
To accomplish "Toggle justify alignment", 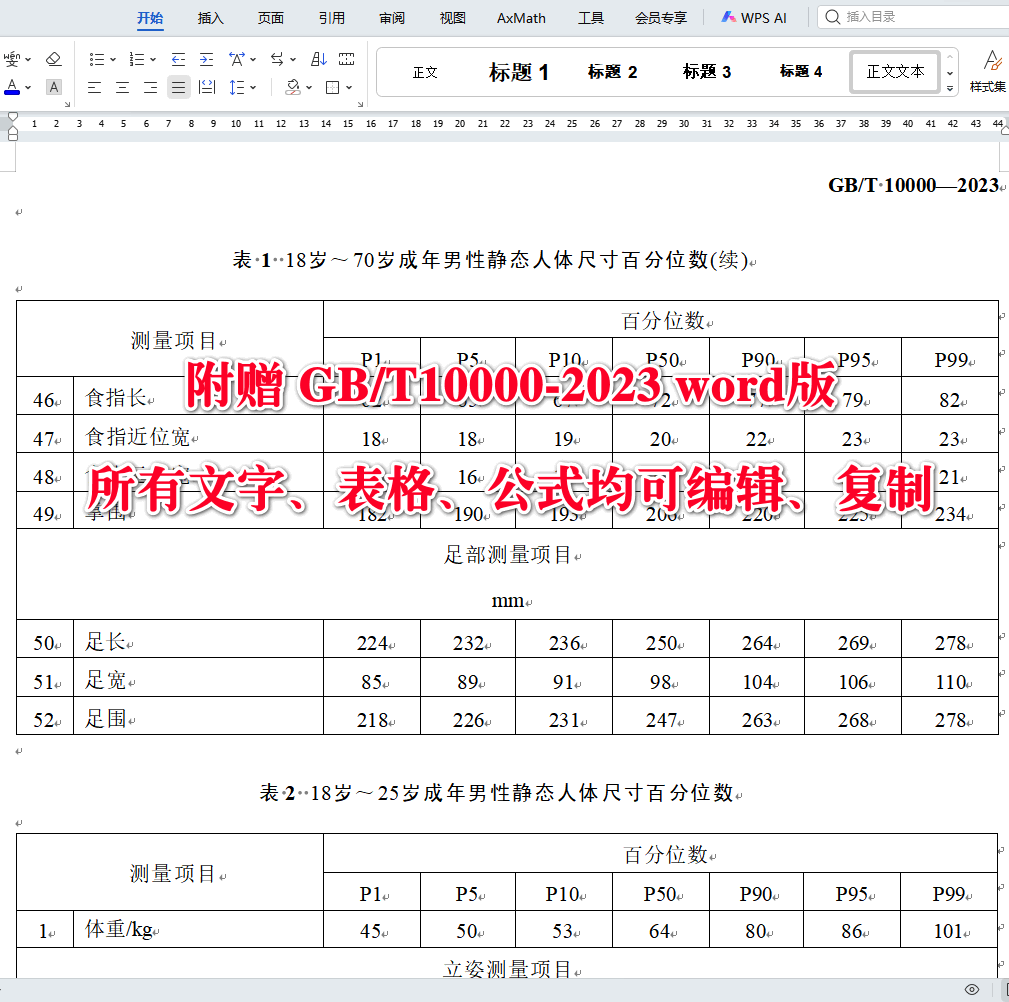I will [178, 88].
